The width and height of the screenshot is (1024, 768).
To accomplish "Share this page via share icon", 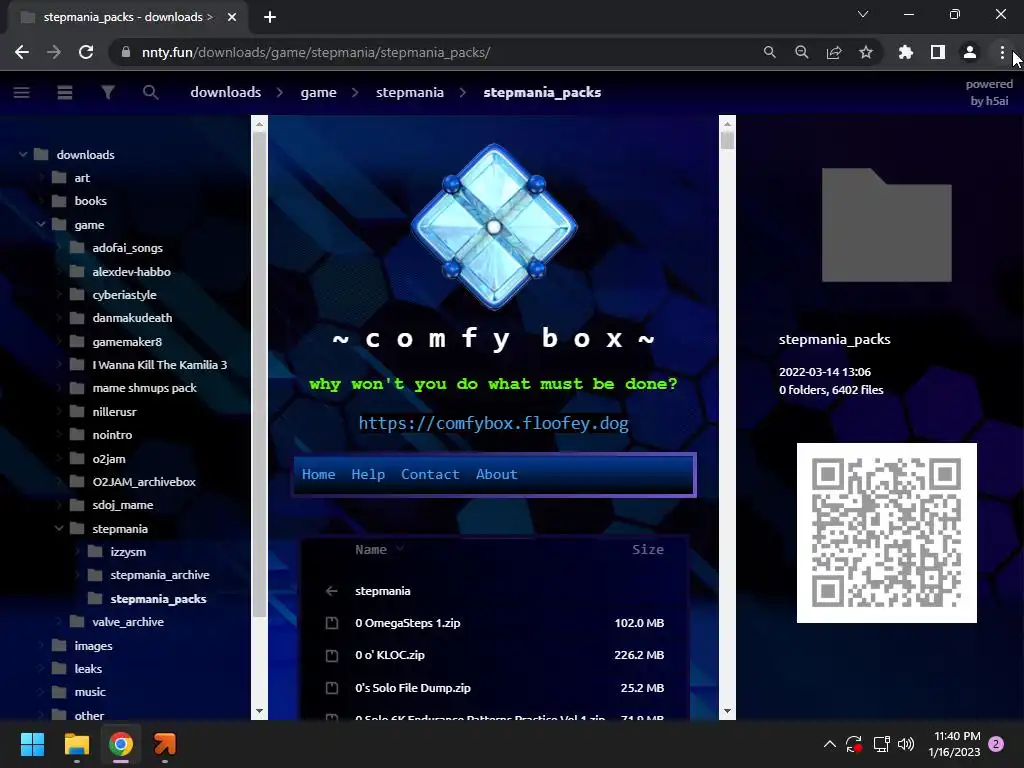I will pyautogui.click(x=834, y=52).
